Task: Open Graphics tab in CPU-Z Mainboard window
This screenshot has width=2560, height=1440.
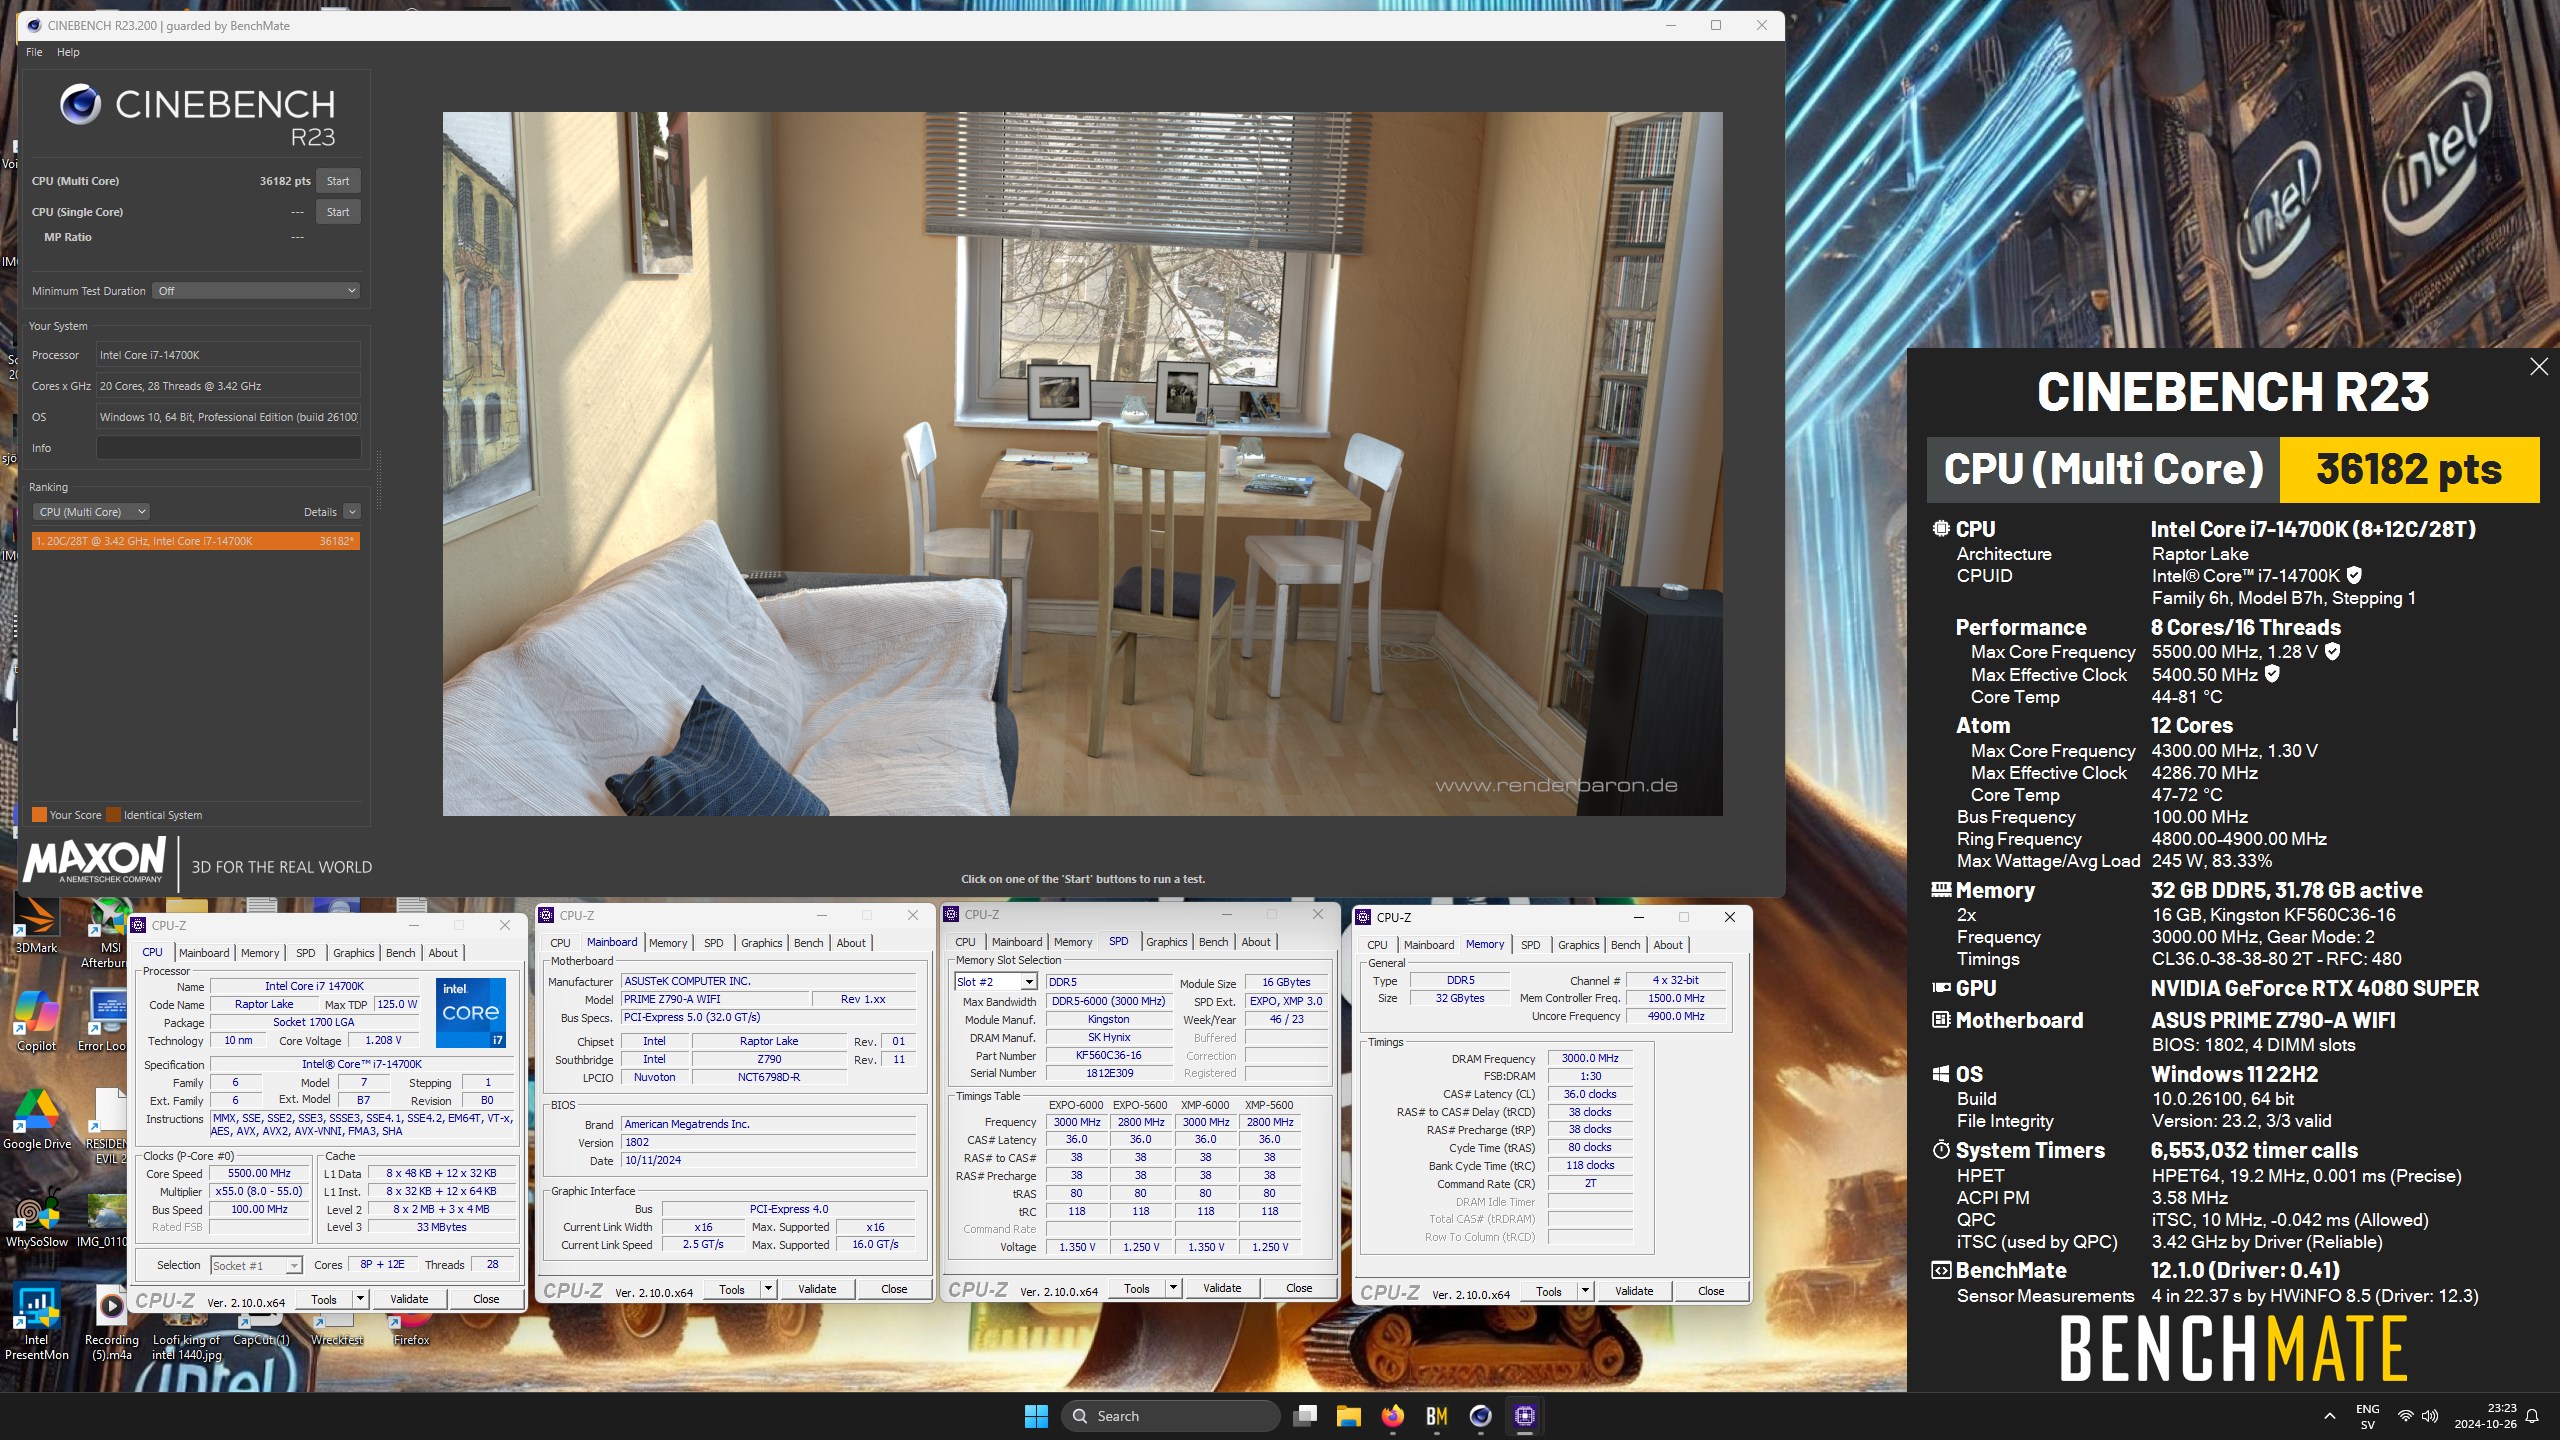Action: pos(761,943)
